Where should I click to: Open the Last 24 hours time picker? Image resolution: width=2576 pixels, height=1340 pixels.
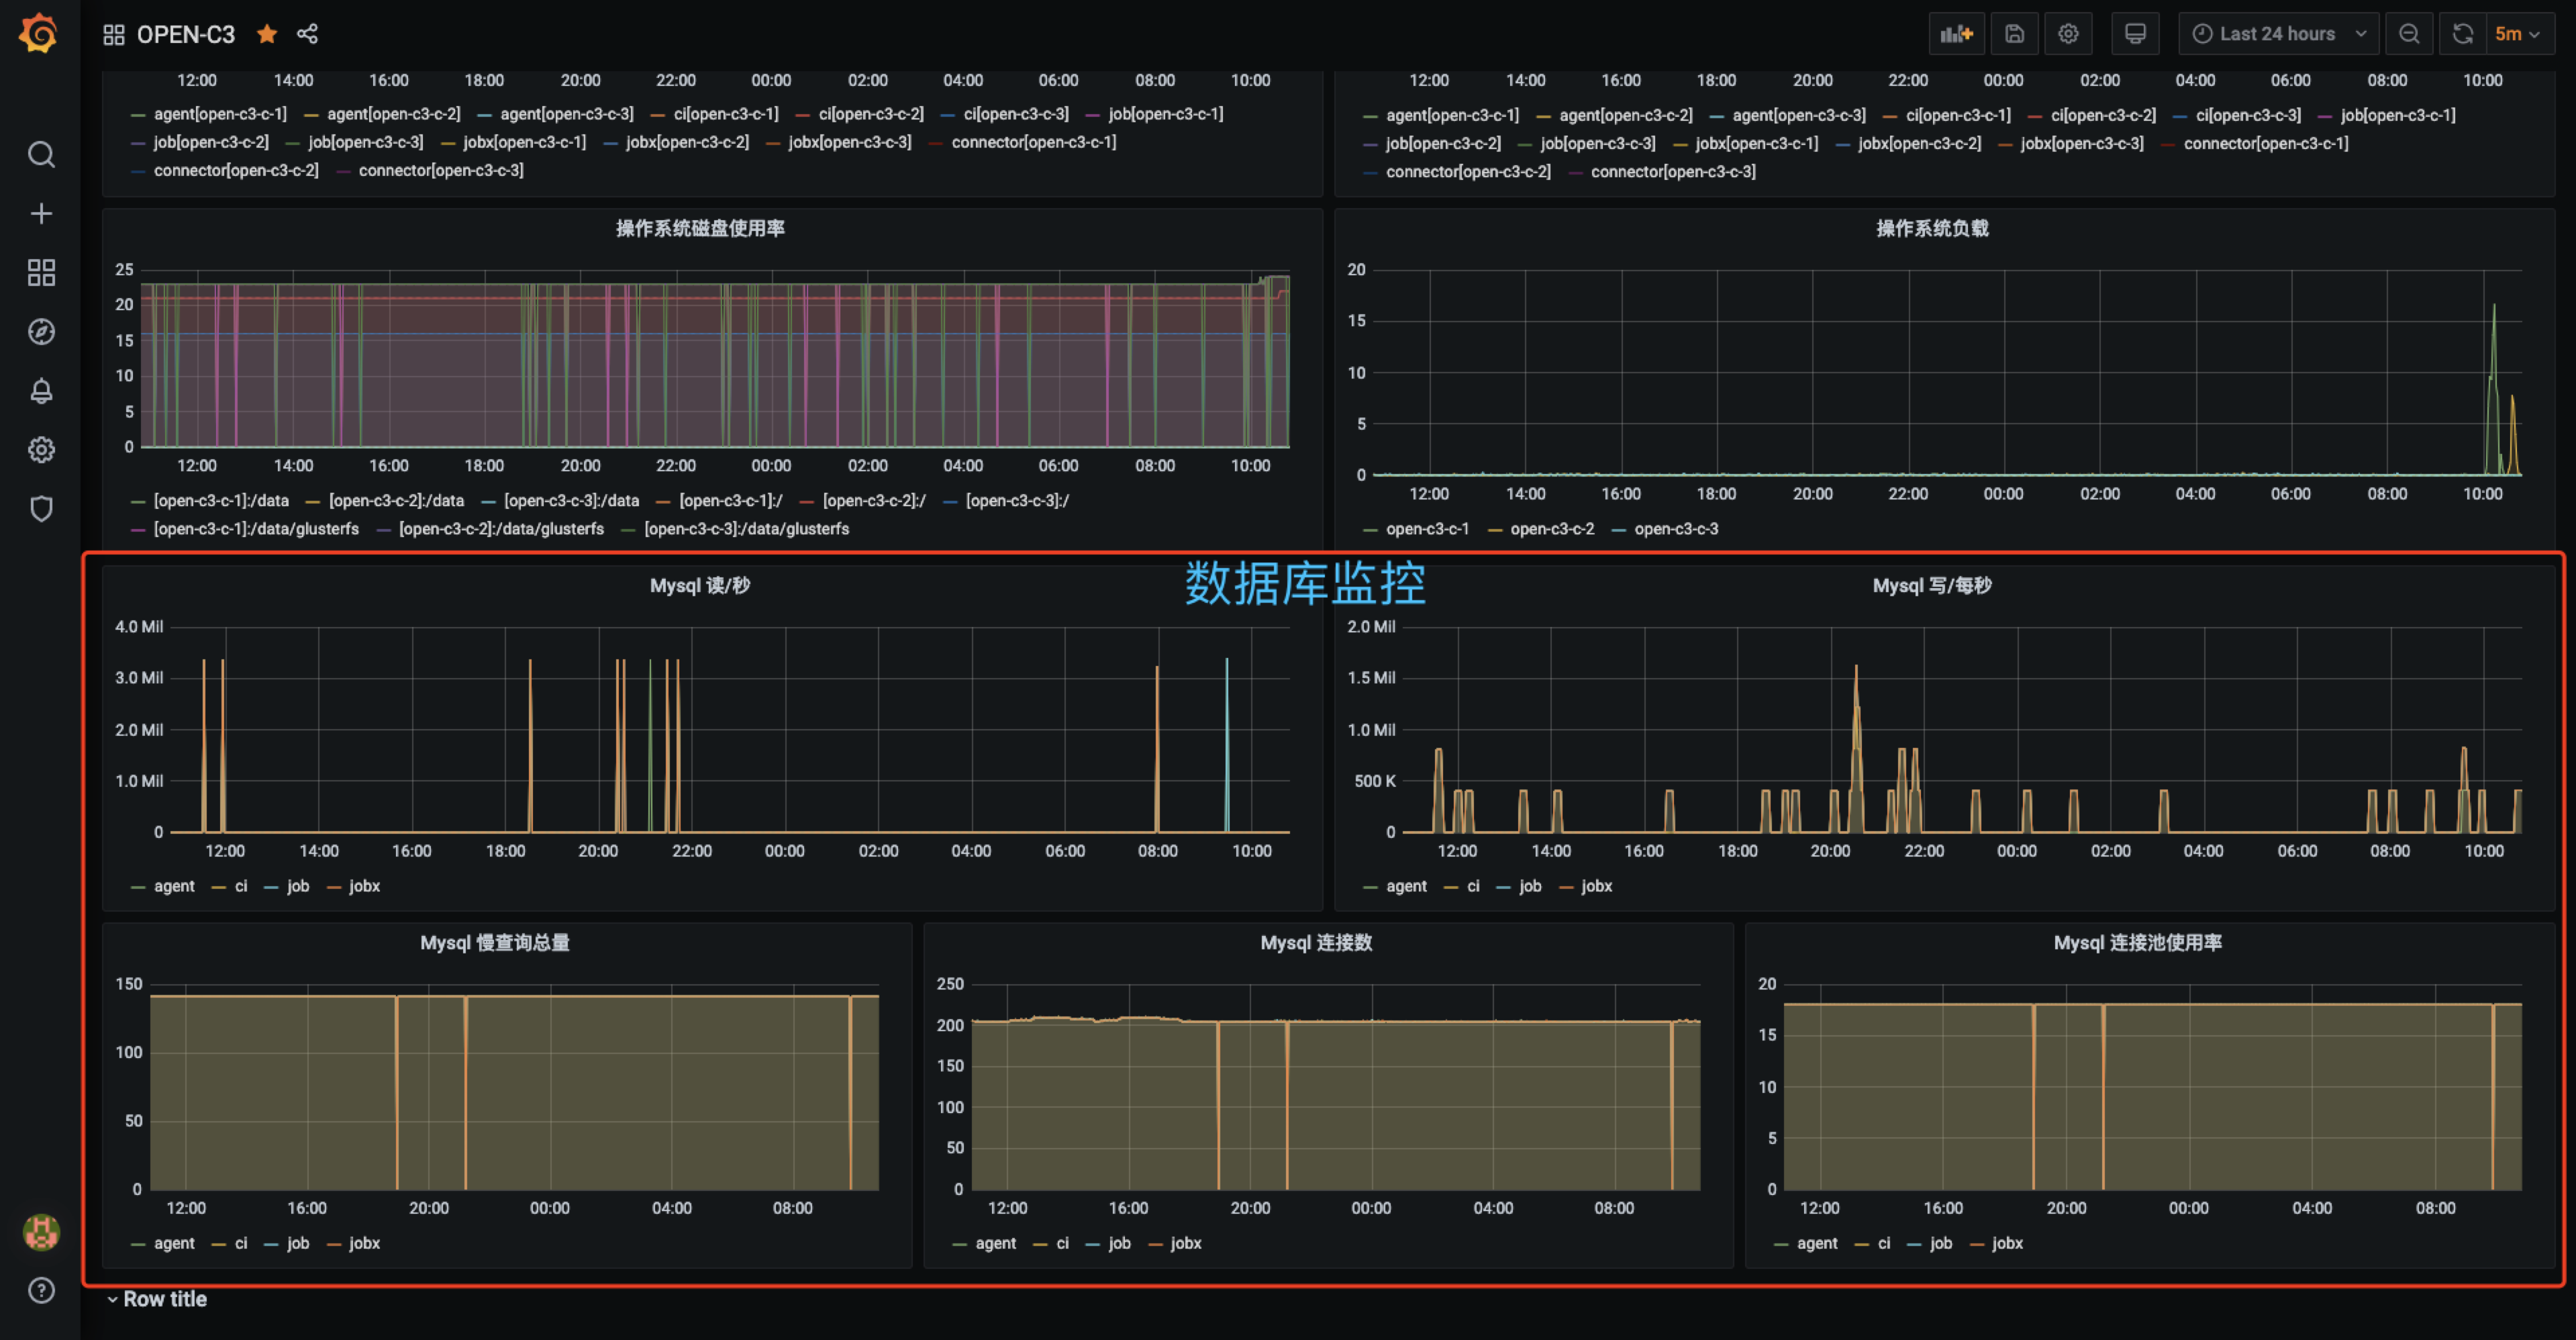[x=2278, y=34]
